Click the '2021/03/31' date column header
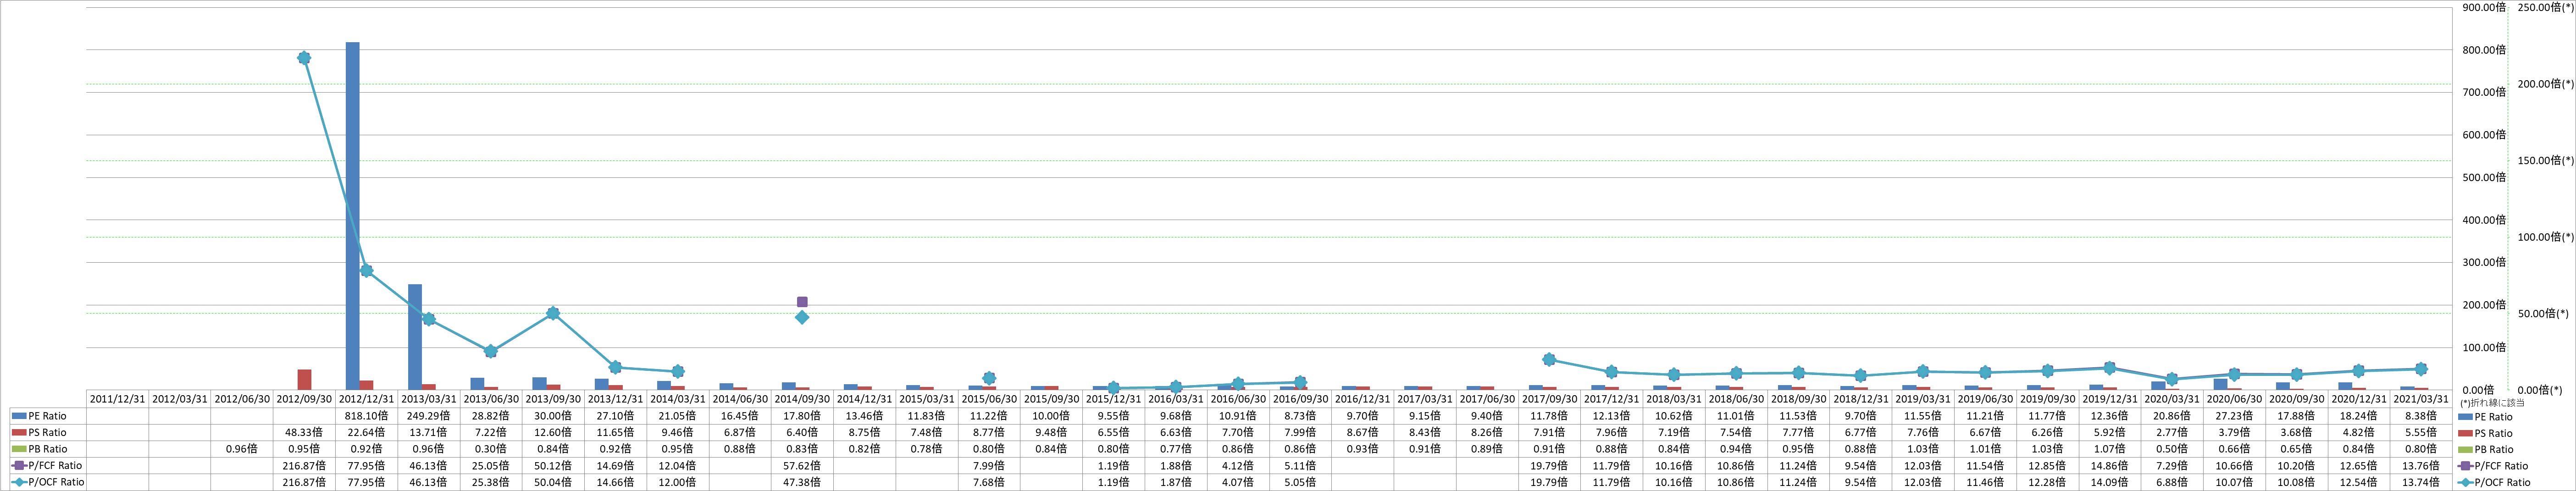Screen dimensions: 2576x491 click(x=2421, y=399)
